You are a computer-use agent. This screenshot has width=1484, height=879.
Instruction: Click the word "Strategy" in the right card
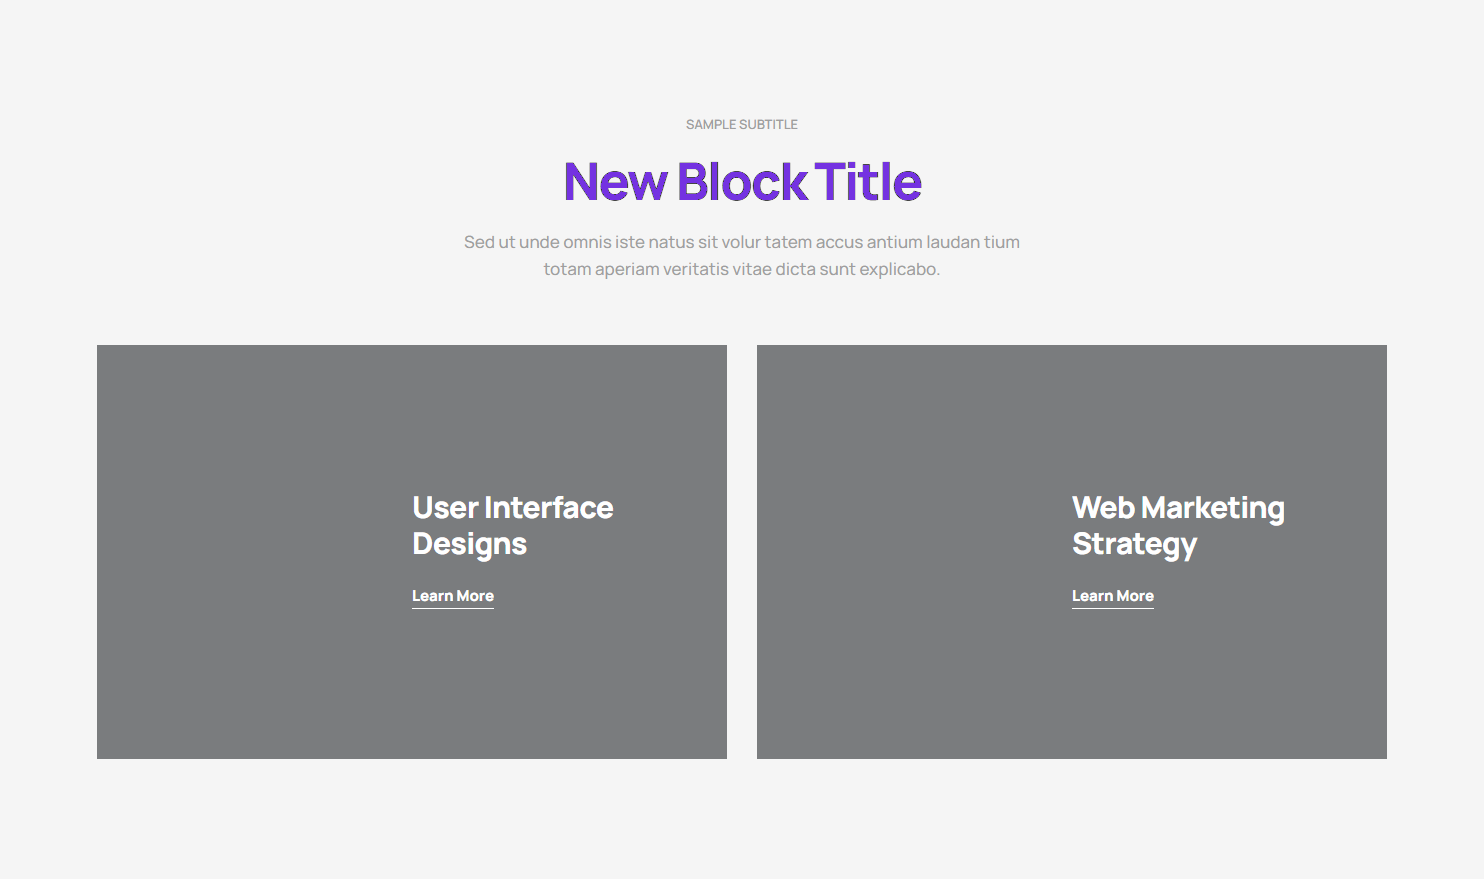(1134, 544)
